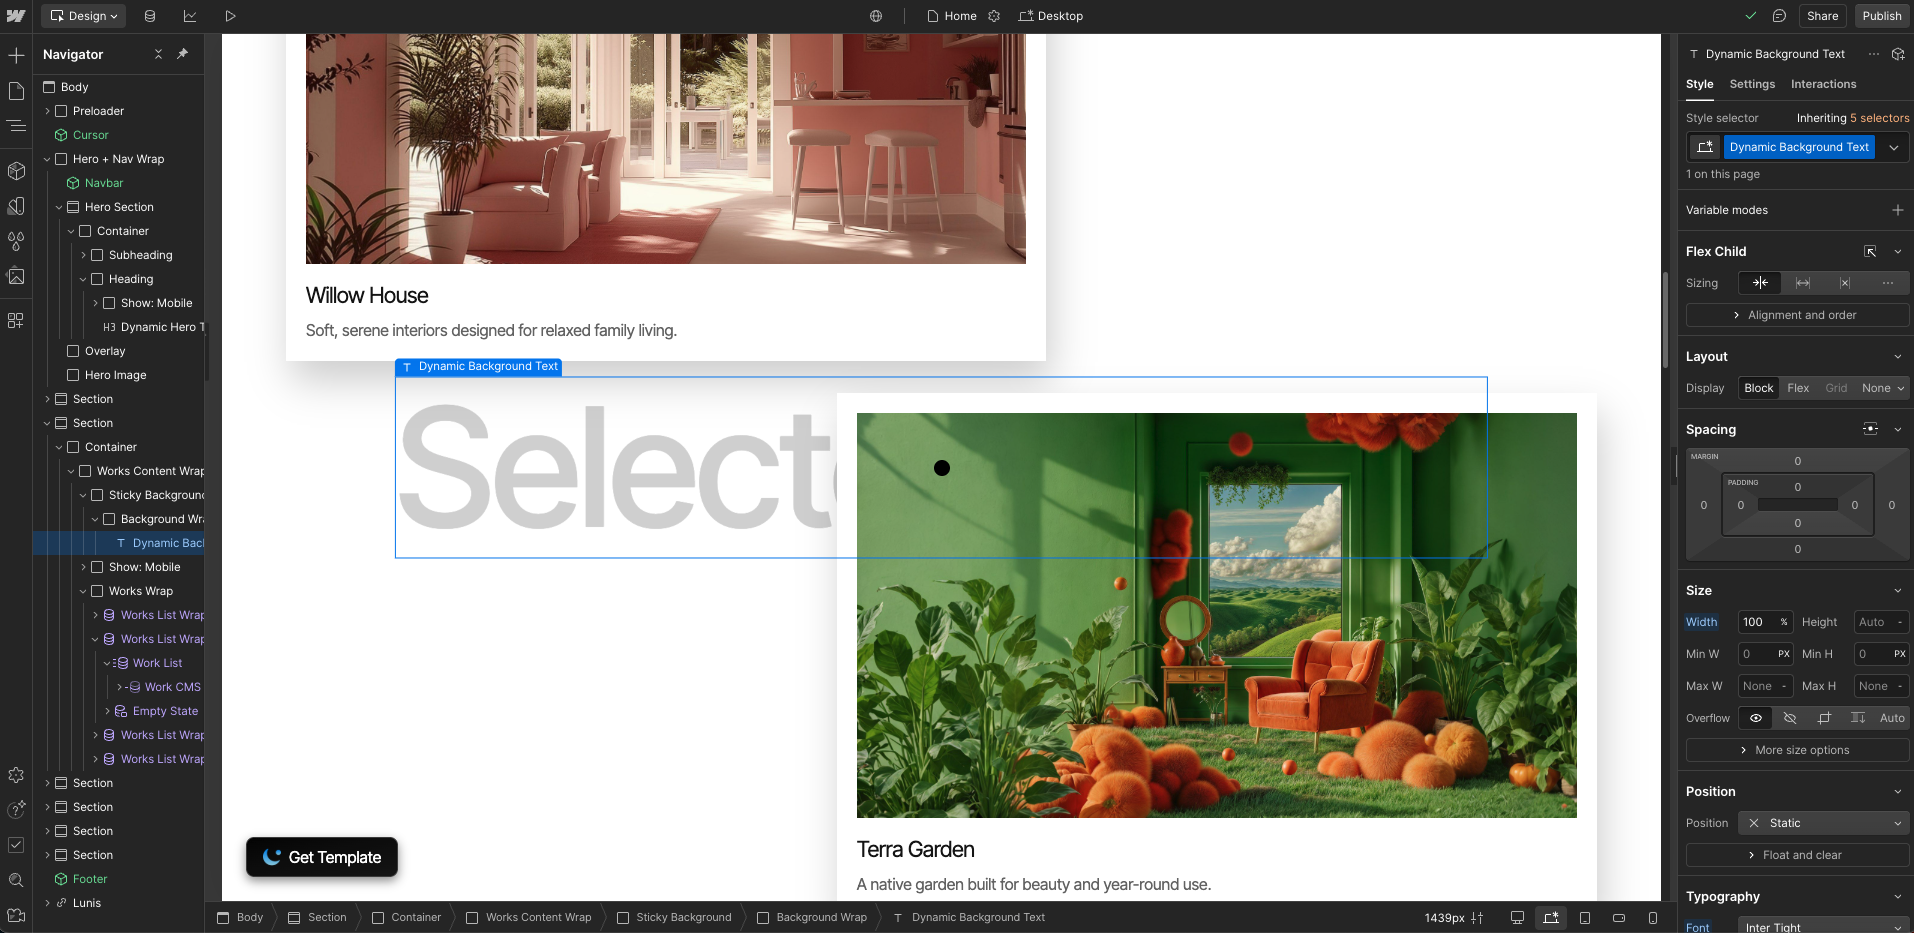The image size is (1914, 933).
Task: Open the CMS database icon in top bar
Action: pos(150,16)
